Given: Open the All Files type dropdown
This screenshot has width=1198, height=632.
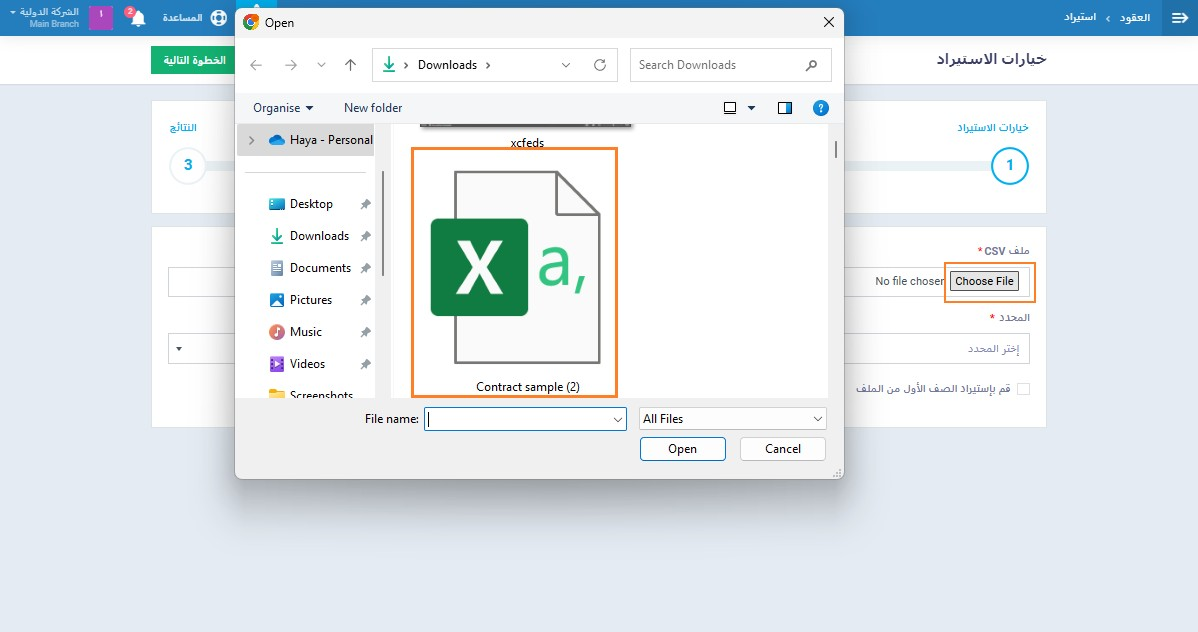Looking at the screenshot, I should (x=733, y=419).
